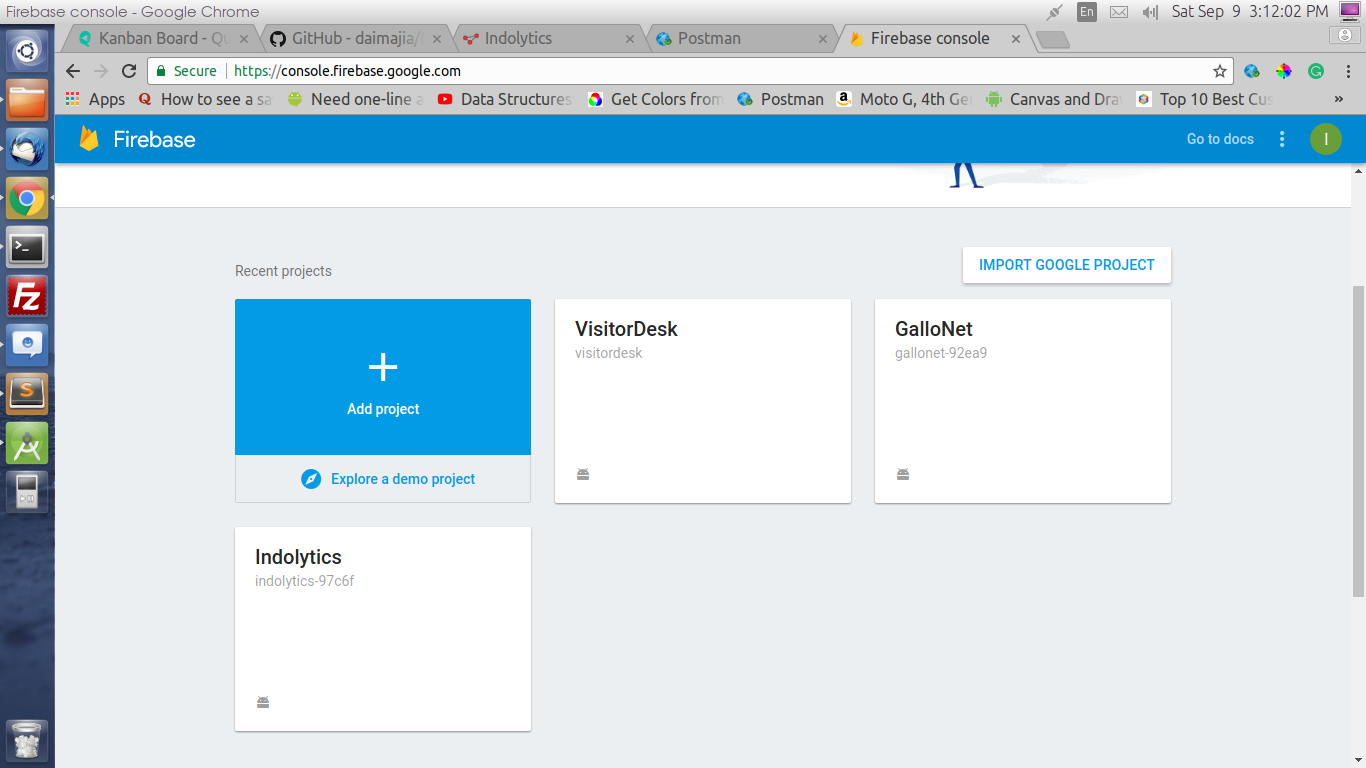Click the globe extension icon next to the star
The image size is (1366, 768).
click(x=1252, y=71)
